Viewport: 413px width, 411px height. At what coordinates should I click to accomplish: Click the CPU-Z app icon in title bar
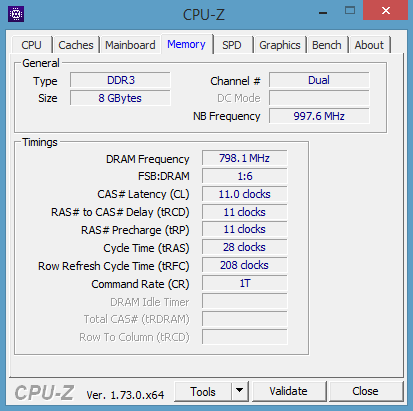tap(16, 14)
